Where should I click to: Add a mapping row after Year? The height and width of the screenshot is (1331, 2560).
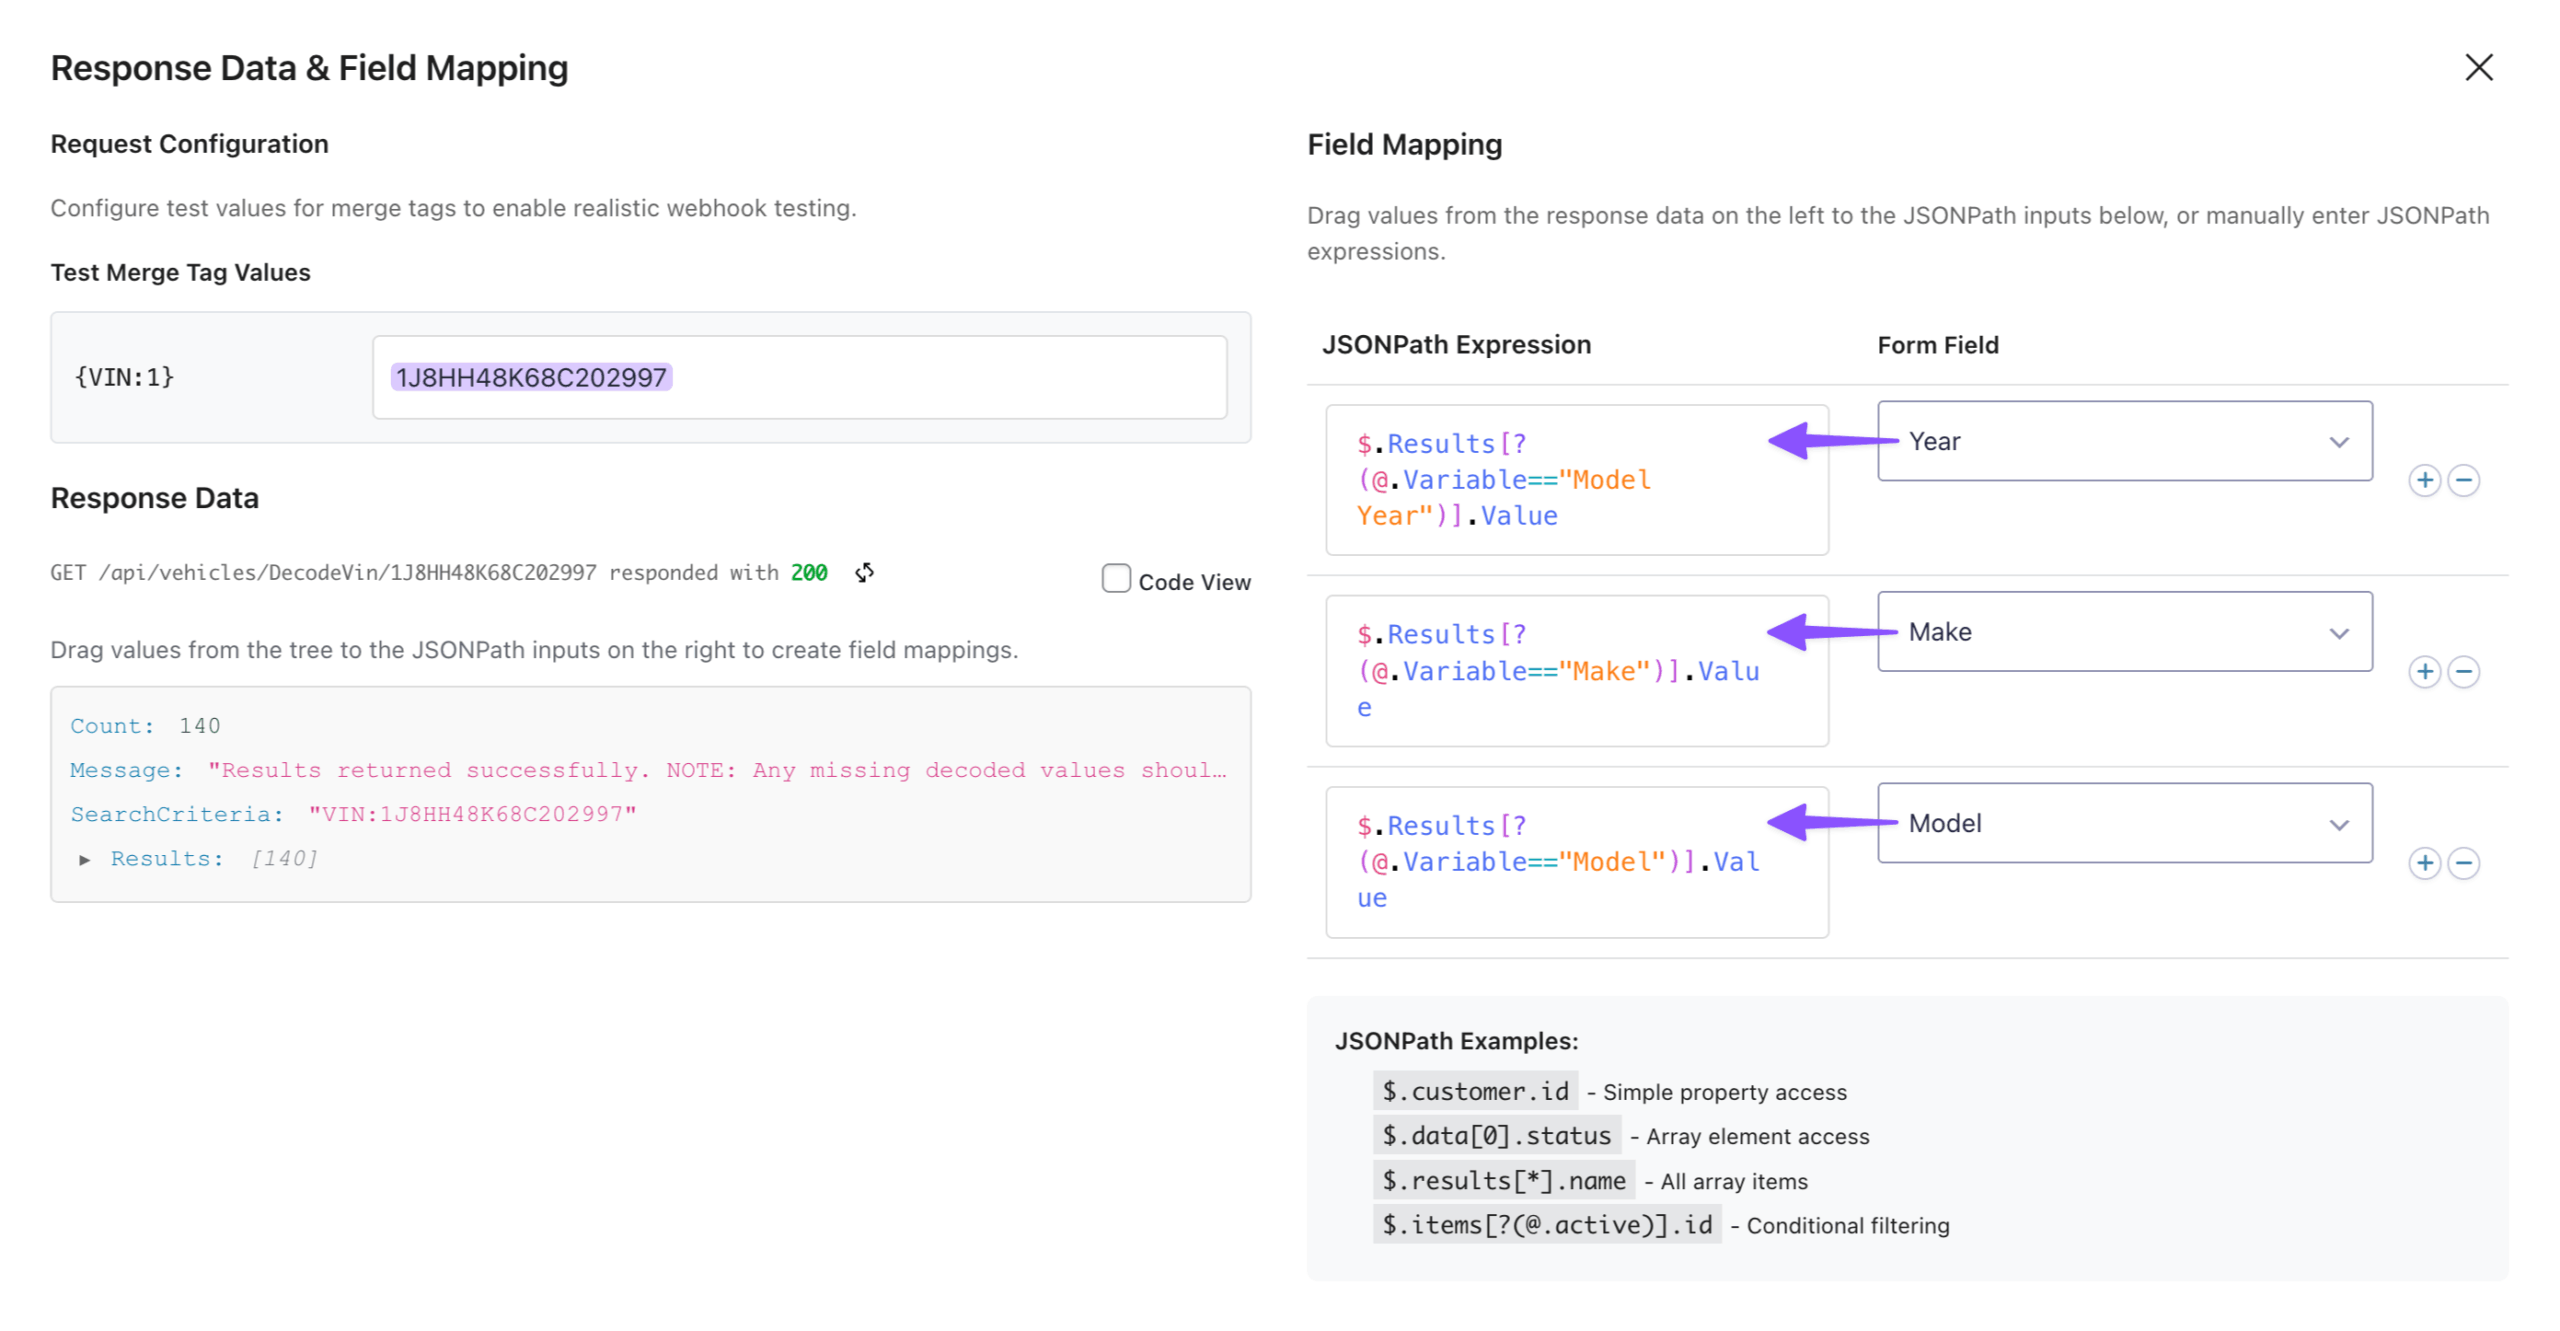[2423, 480]
